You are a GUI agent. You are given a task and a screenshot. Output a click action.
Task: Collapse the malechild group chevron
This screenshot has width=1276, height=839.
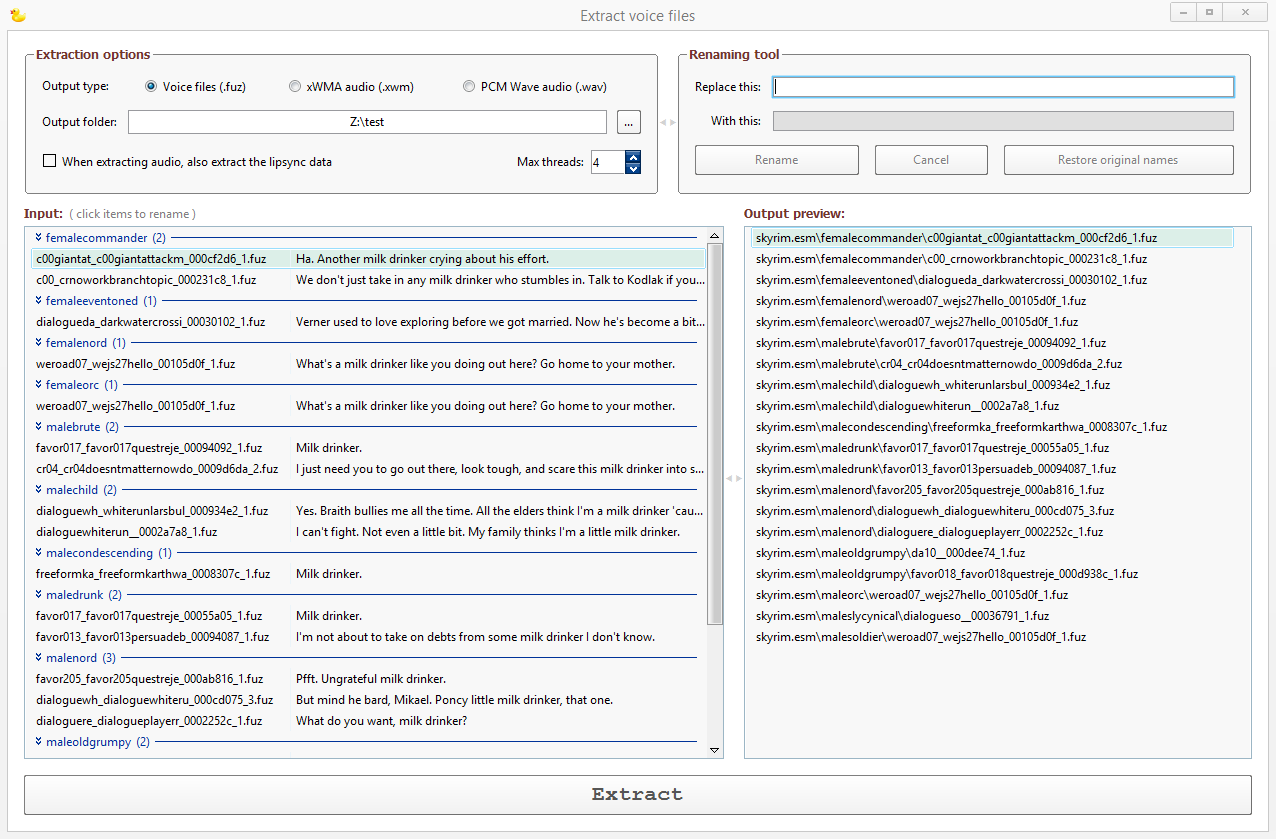[x=38, y=490]
